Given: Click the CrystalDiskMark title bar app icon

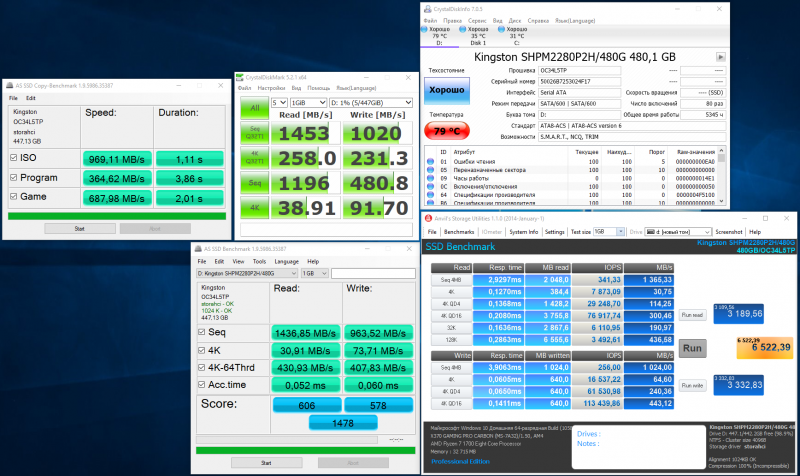Looking at the screenshot, I should [240, 77].
